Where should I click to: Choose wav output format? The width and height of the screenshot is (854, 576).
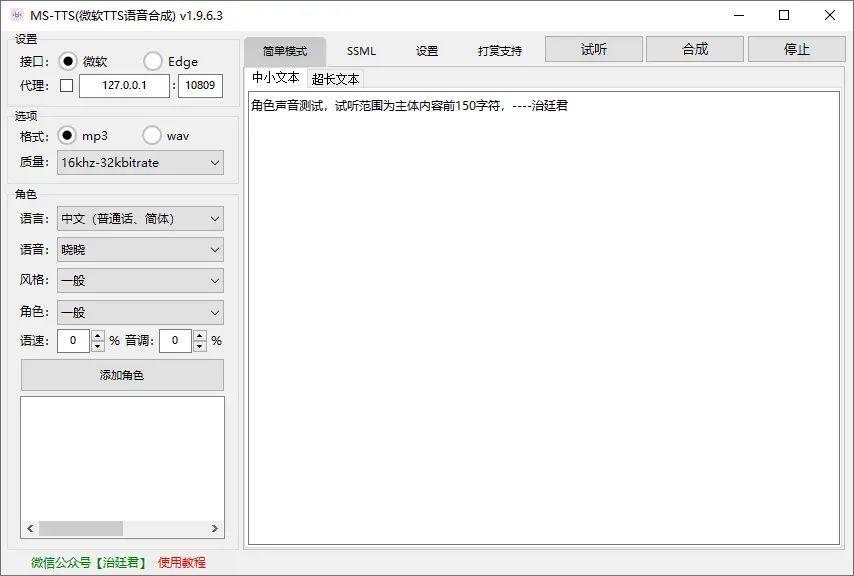152,135
